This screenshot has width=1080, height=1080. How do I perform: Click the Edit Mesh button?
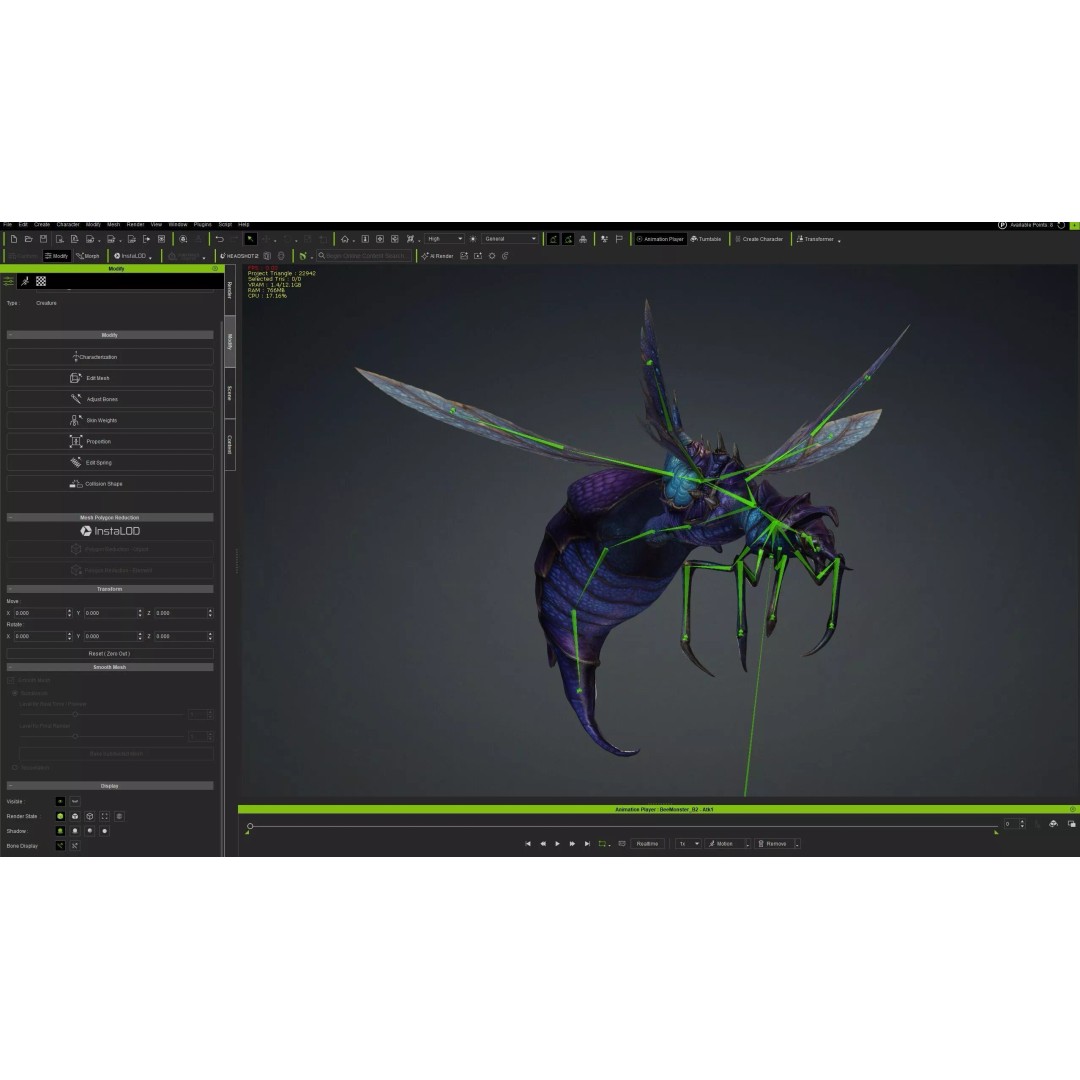tap(110, 378)
